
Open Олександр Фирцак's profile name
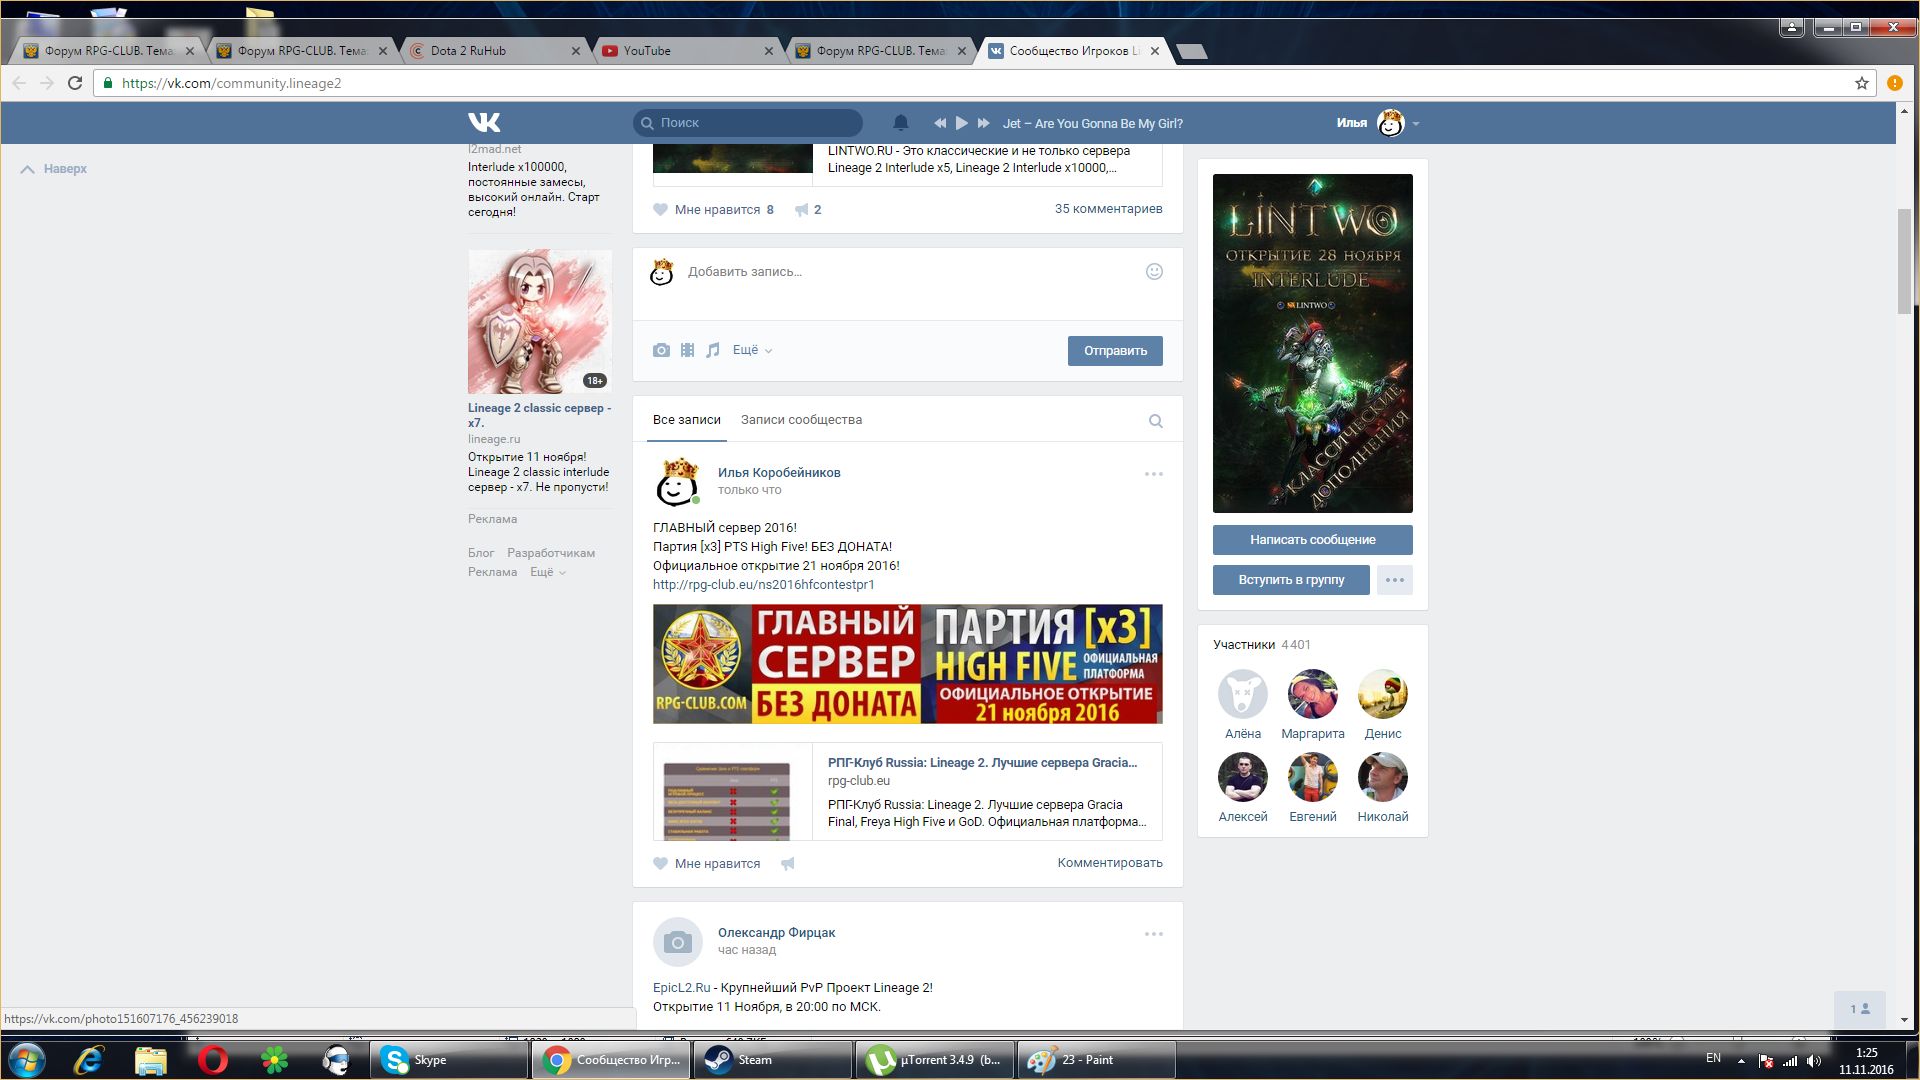click(776, 933)
